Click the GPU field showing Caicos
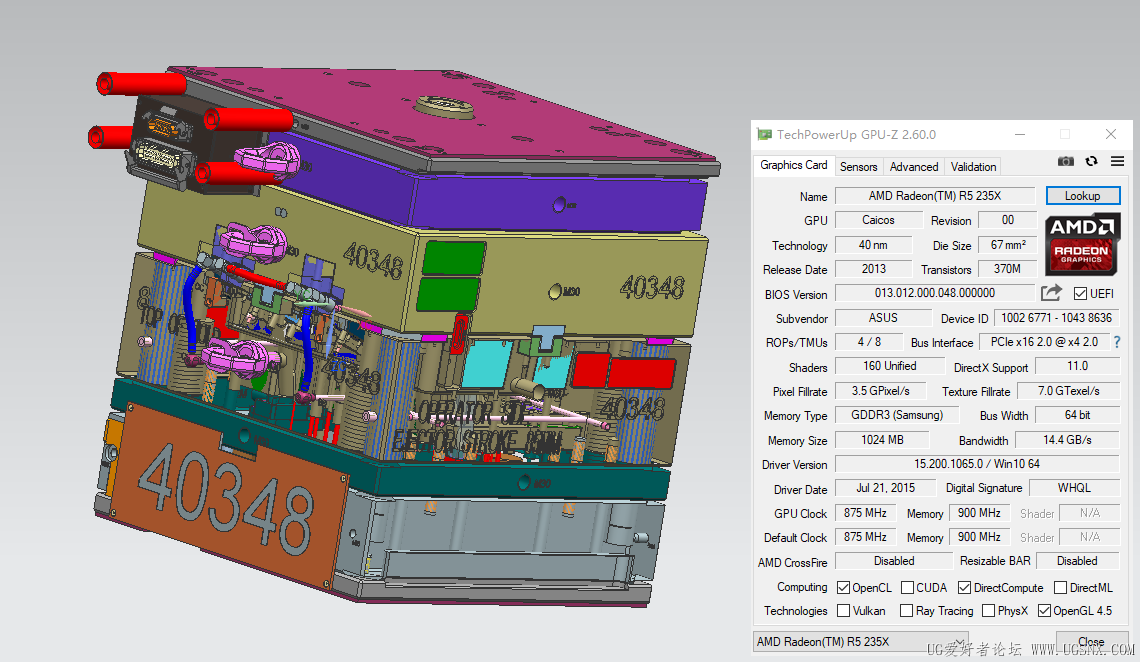Viewport: 1140px width, 662px height. [878, 219]
